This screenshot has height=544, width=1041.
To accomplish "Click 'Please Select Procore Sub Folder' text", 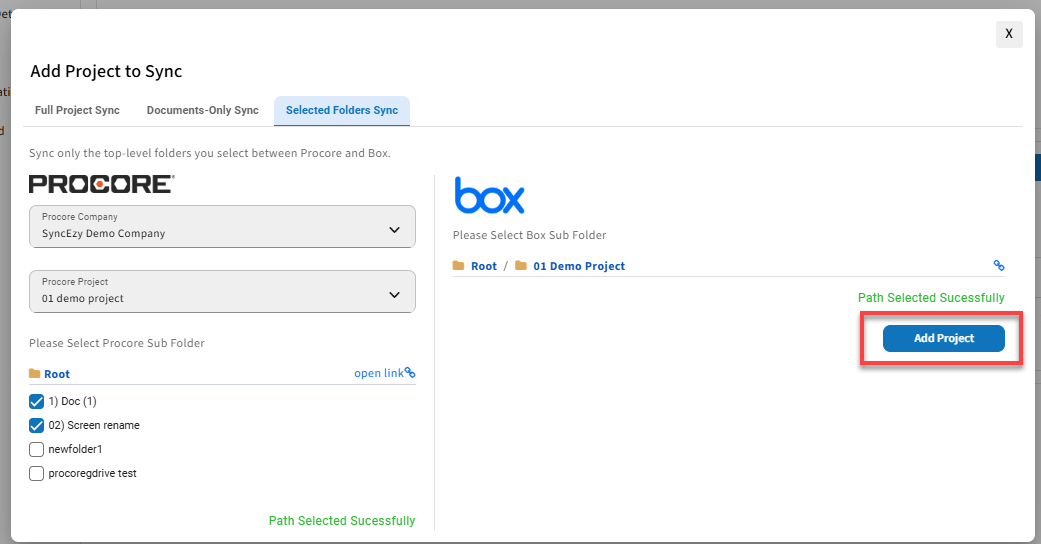I will click(x=117, y=343).
